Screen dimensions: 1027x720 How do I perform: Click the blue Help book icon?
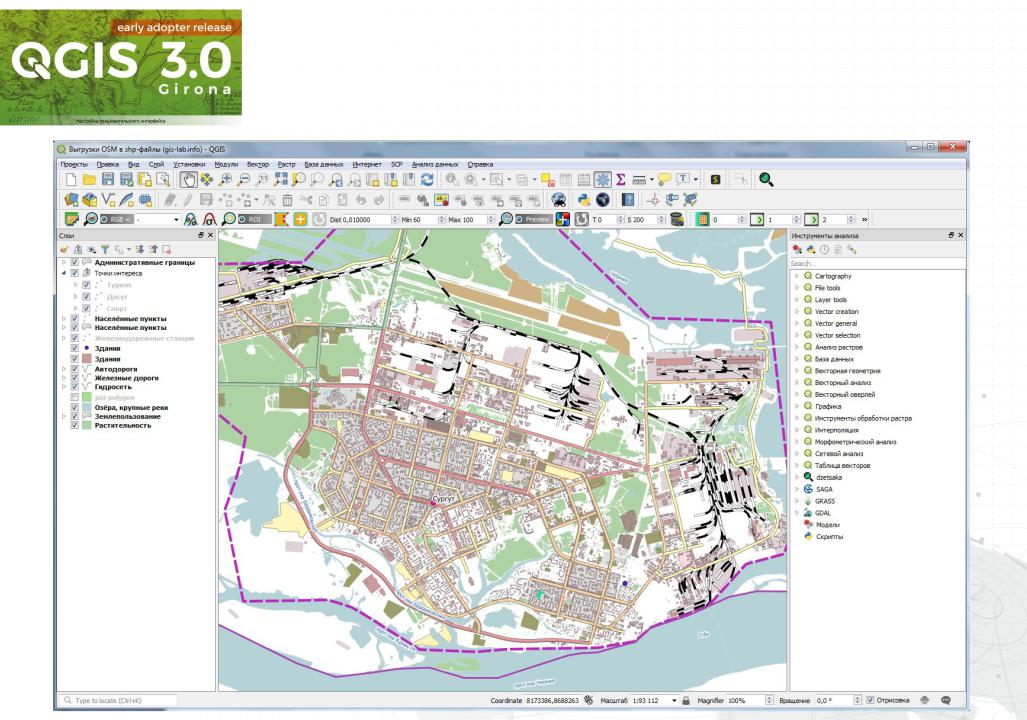[627, 200]
